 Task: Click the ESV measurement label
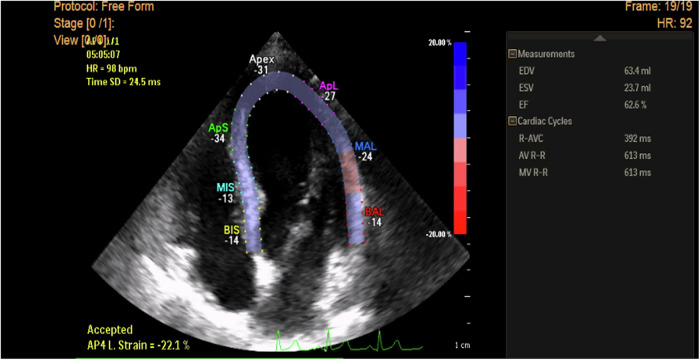coord(526,88)
